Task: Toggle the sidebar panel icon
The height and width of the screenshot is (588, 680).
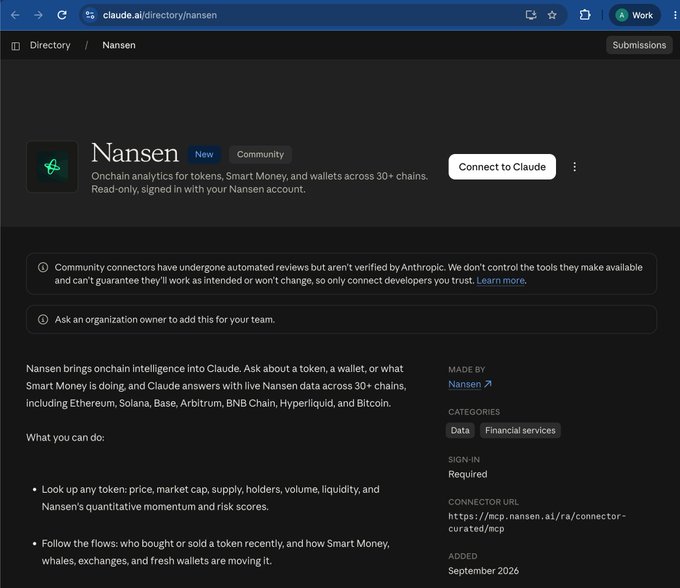Action: [x=16, y=46]
